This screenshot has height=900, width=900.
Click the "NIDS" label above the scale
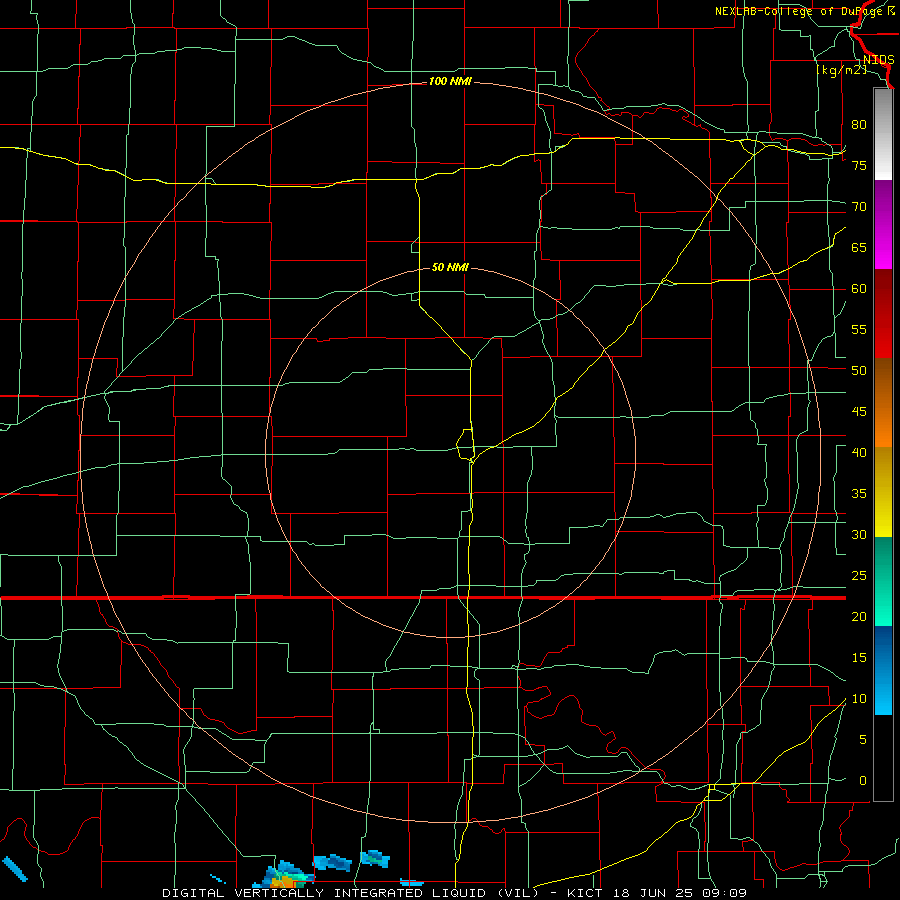pyautogui.click(x=878, y=60)
